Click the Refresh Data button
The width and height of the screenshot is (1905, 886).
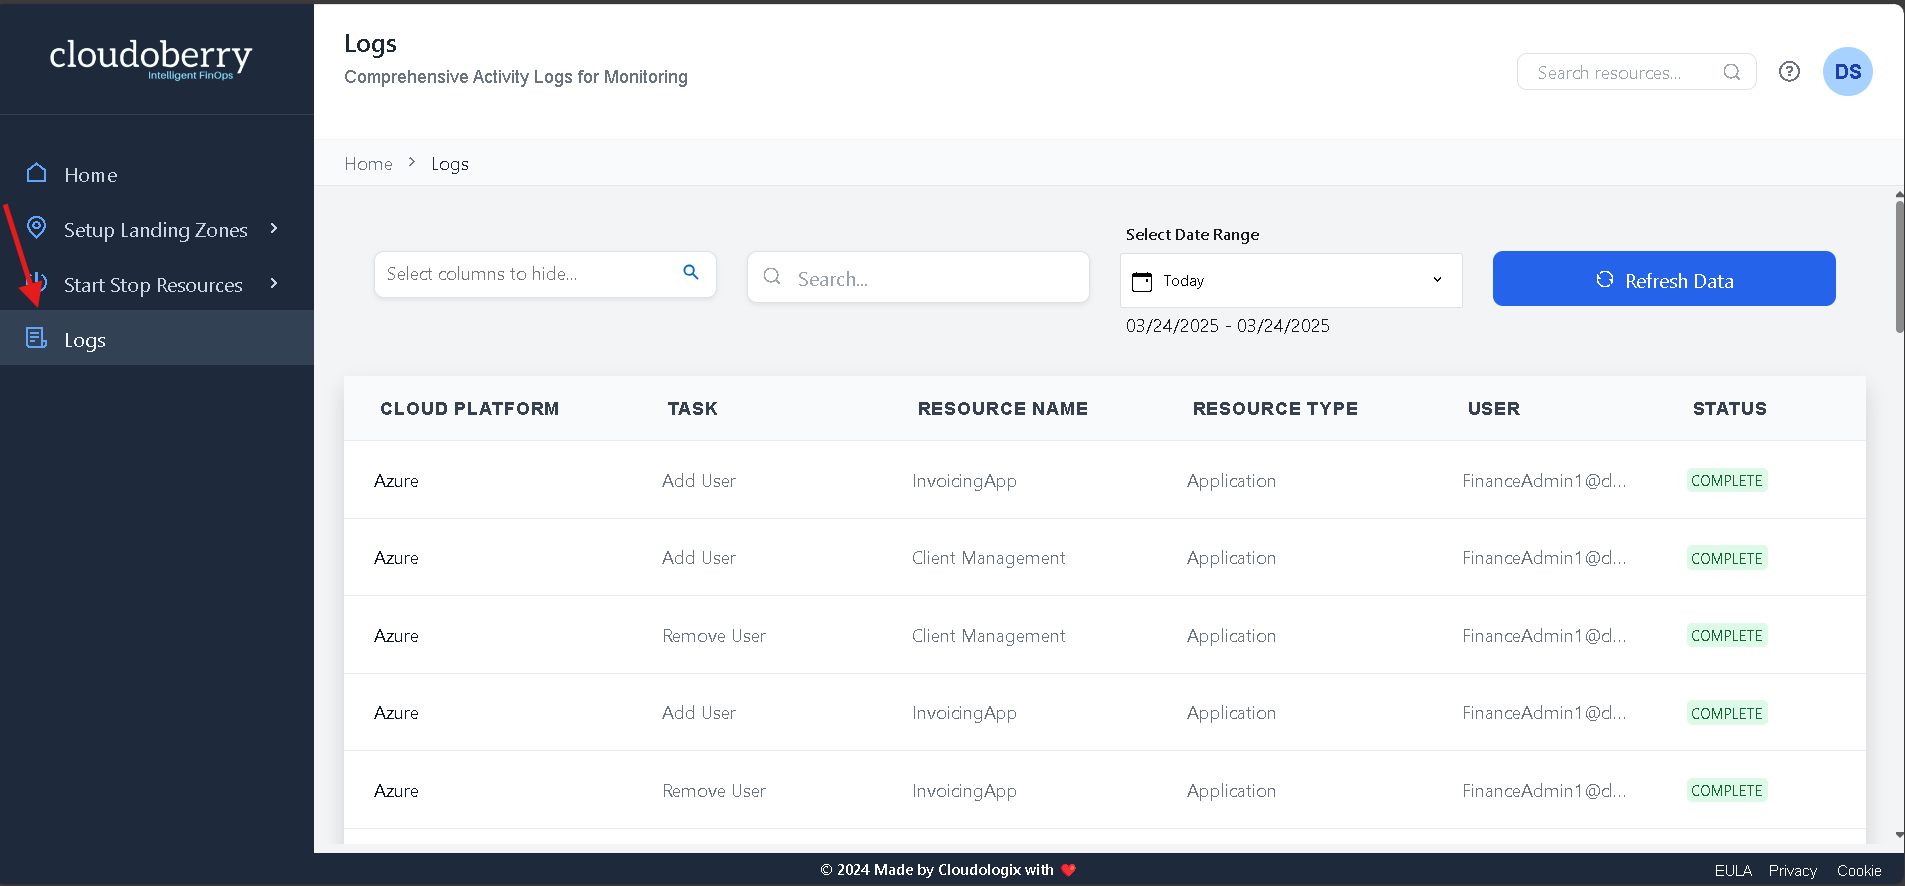pyautogui.click(x=1664, y=279)
